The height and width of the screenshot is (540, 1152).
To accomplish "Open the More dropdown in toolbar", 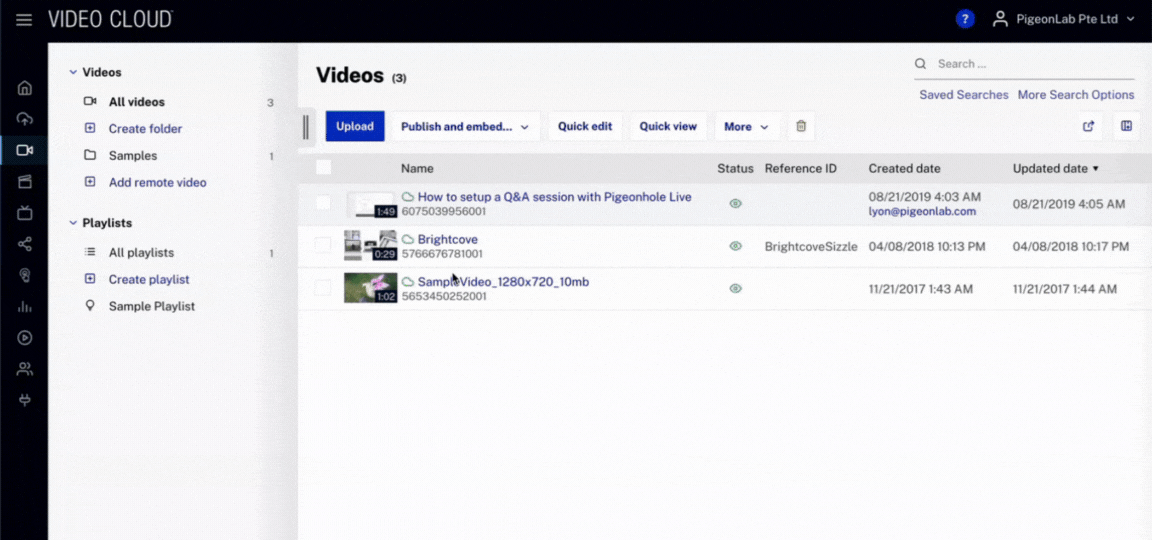I will click(746, 126).
